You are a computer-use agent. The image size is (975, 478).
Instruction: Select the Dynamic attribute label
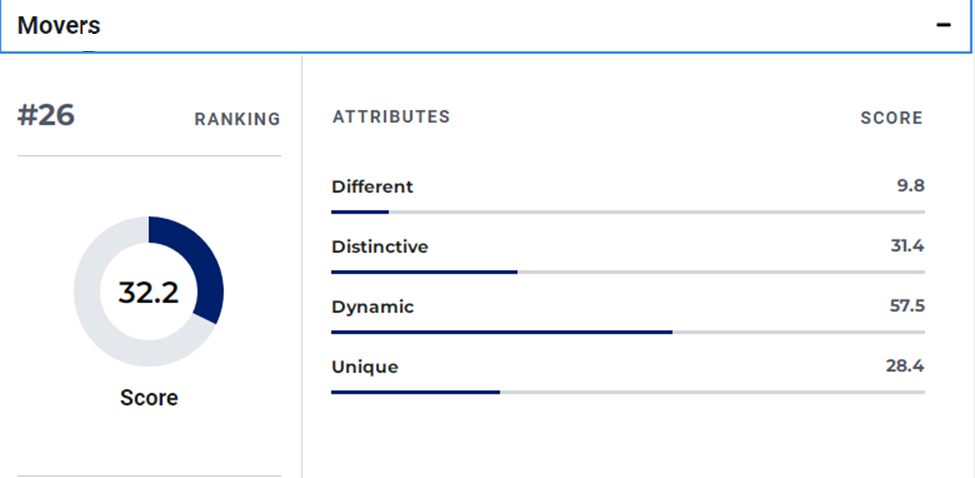coord(372,306)
